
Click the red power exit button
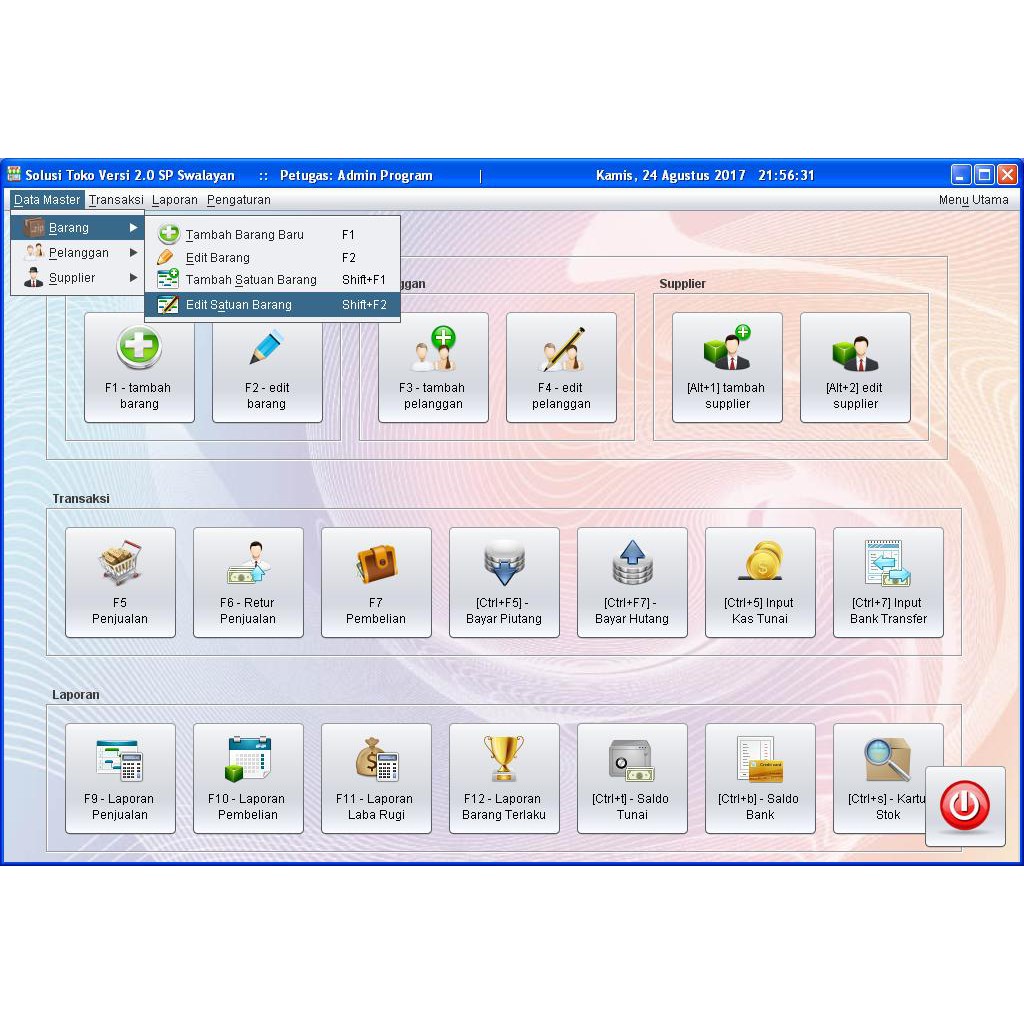pyautogui.click(x=965, y=806)
